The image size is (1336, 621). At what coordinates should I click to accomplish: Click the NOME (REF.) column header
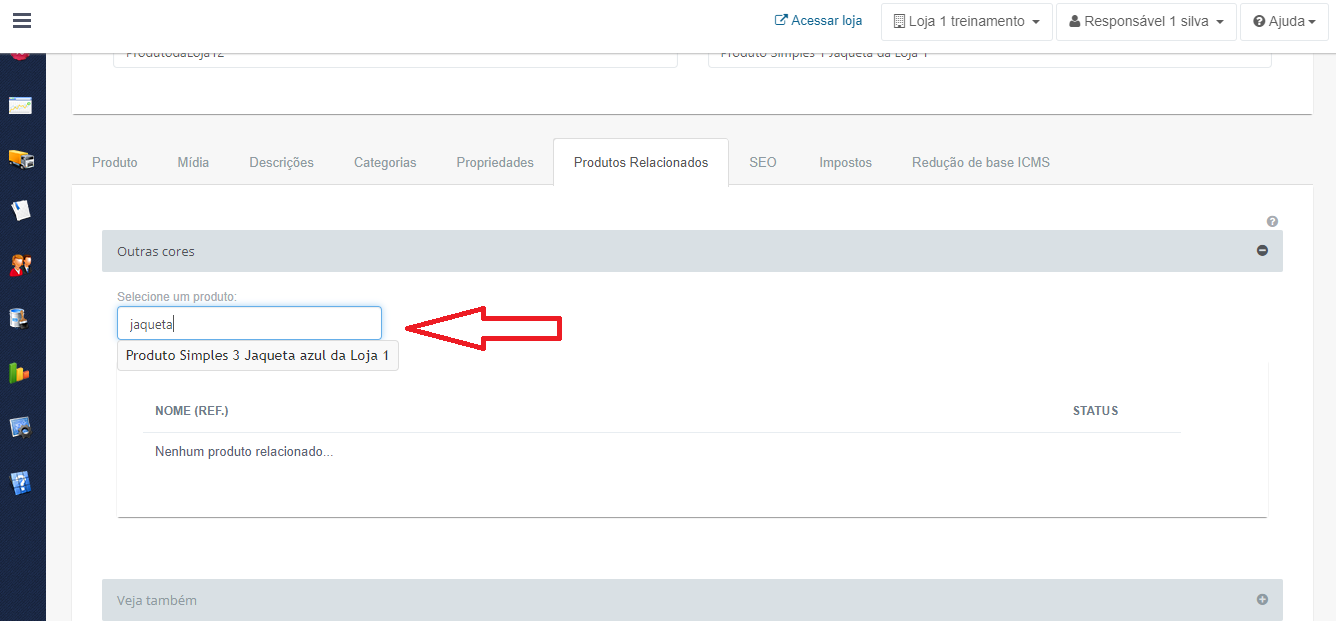(191, 411)
